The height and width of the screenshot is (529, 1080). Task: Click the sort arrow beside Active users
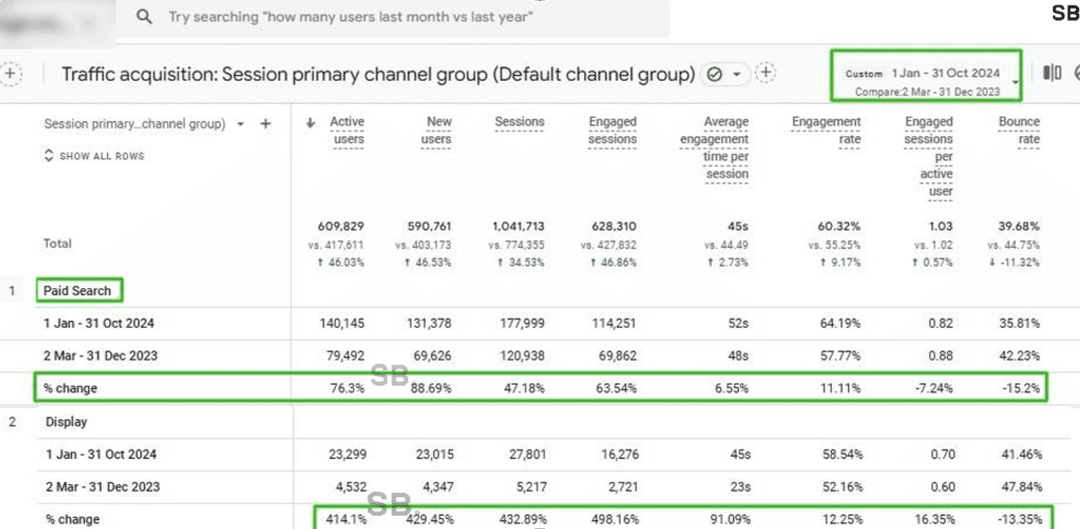[x=310, y=123]
